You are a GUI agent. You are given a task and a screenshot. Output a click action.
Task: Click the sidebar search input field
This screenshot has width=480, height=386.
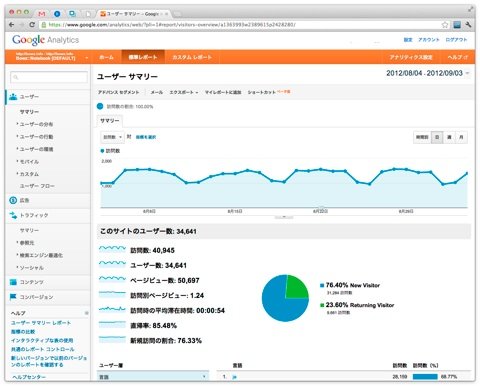tap(49, 77)
